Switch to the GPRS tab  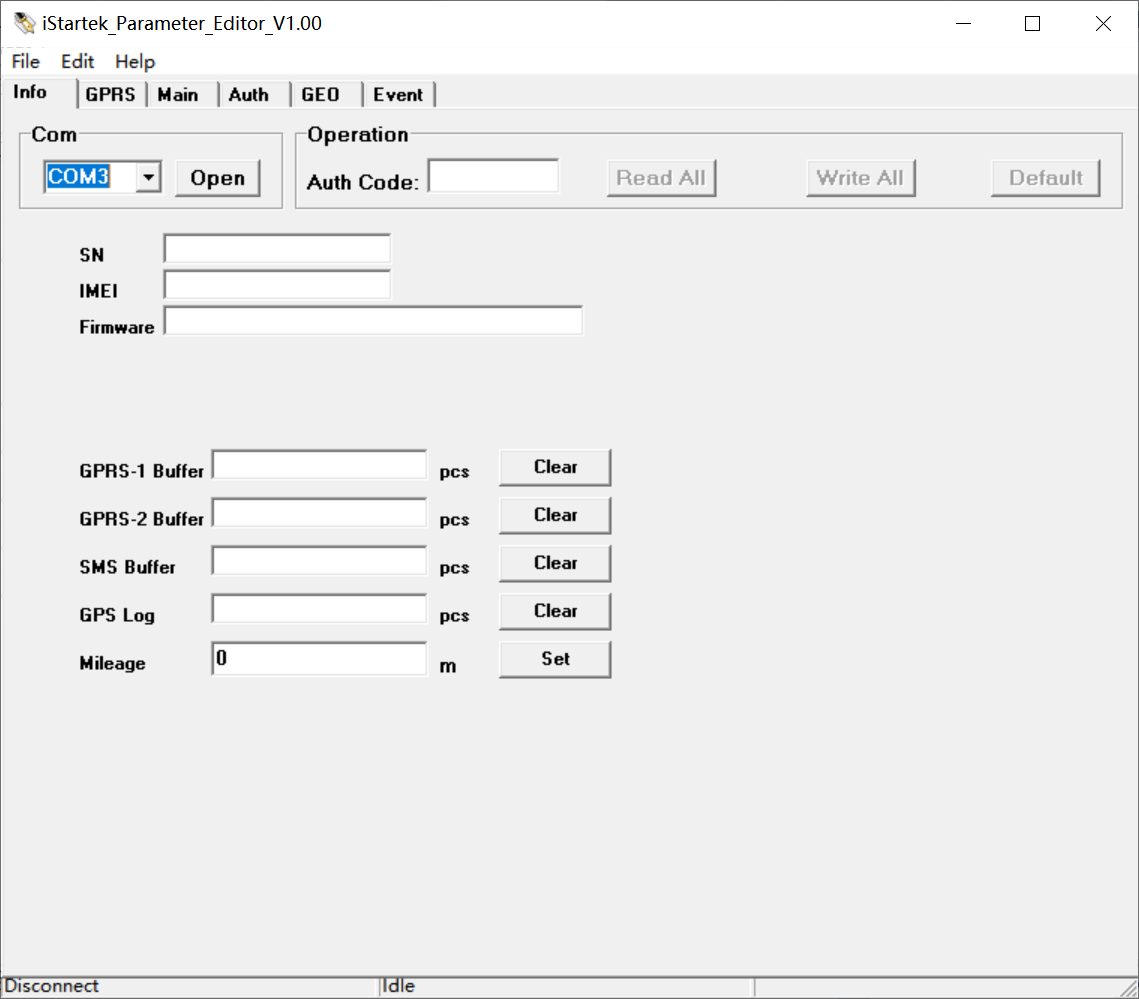coord(110,94)
